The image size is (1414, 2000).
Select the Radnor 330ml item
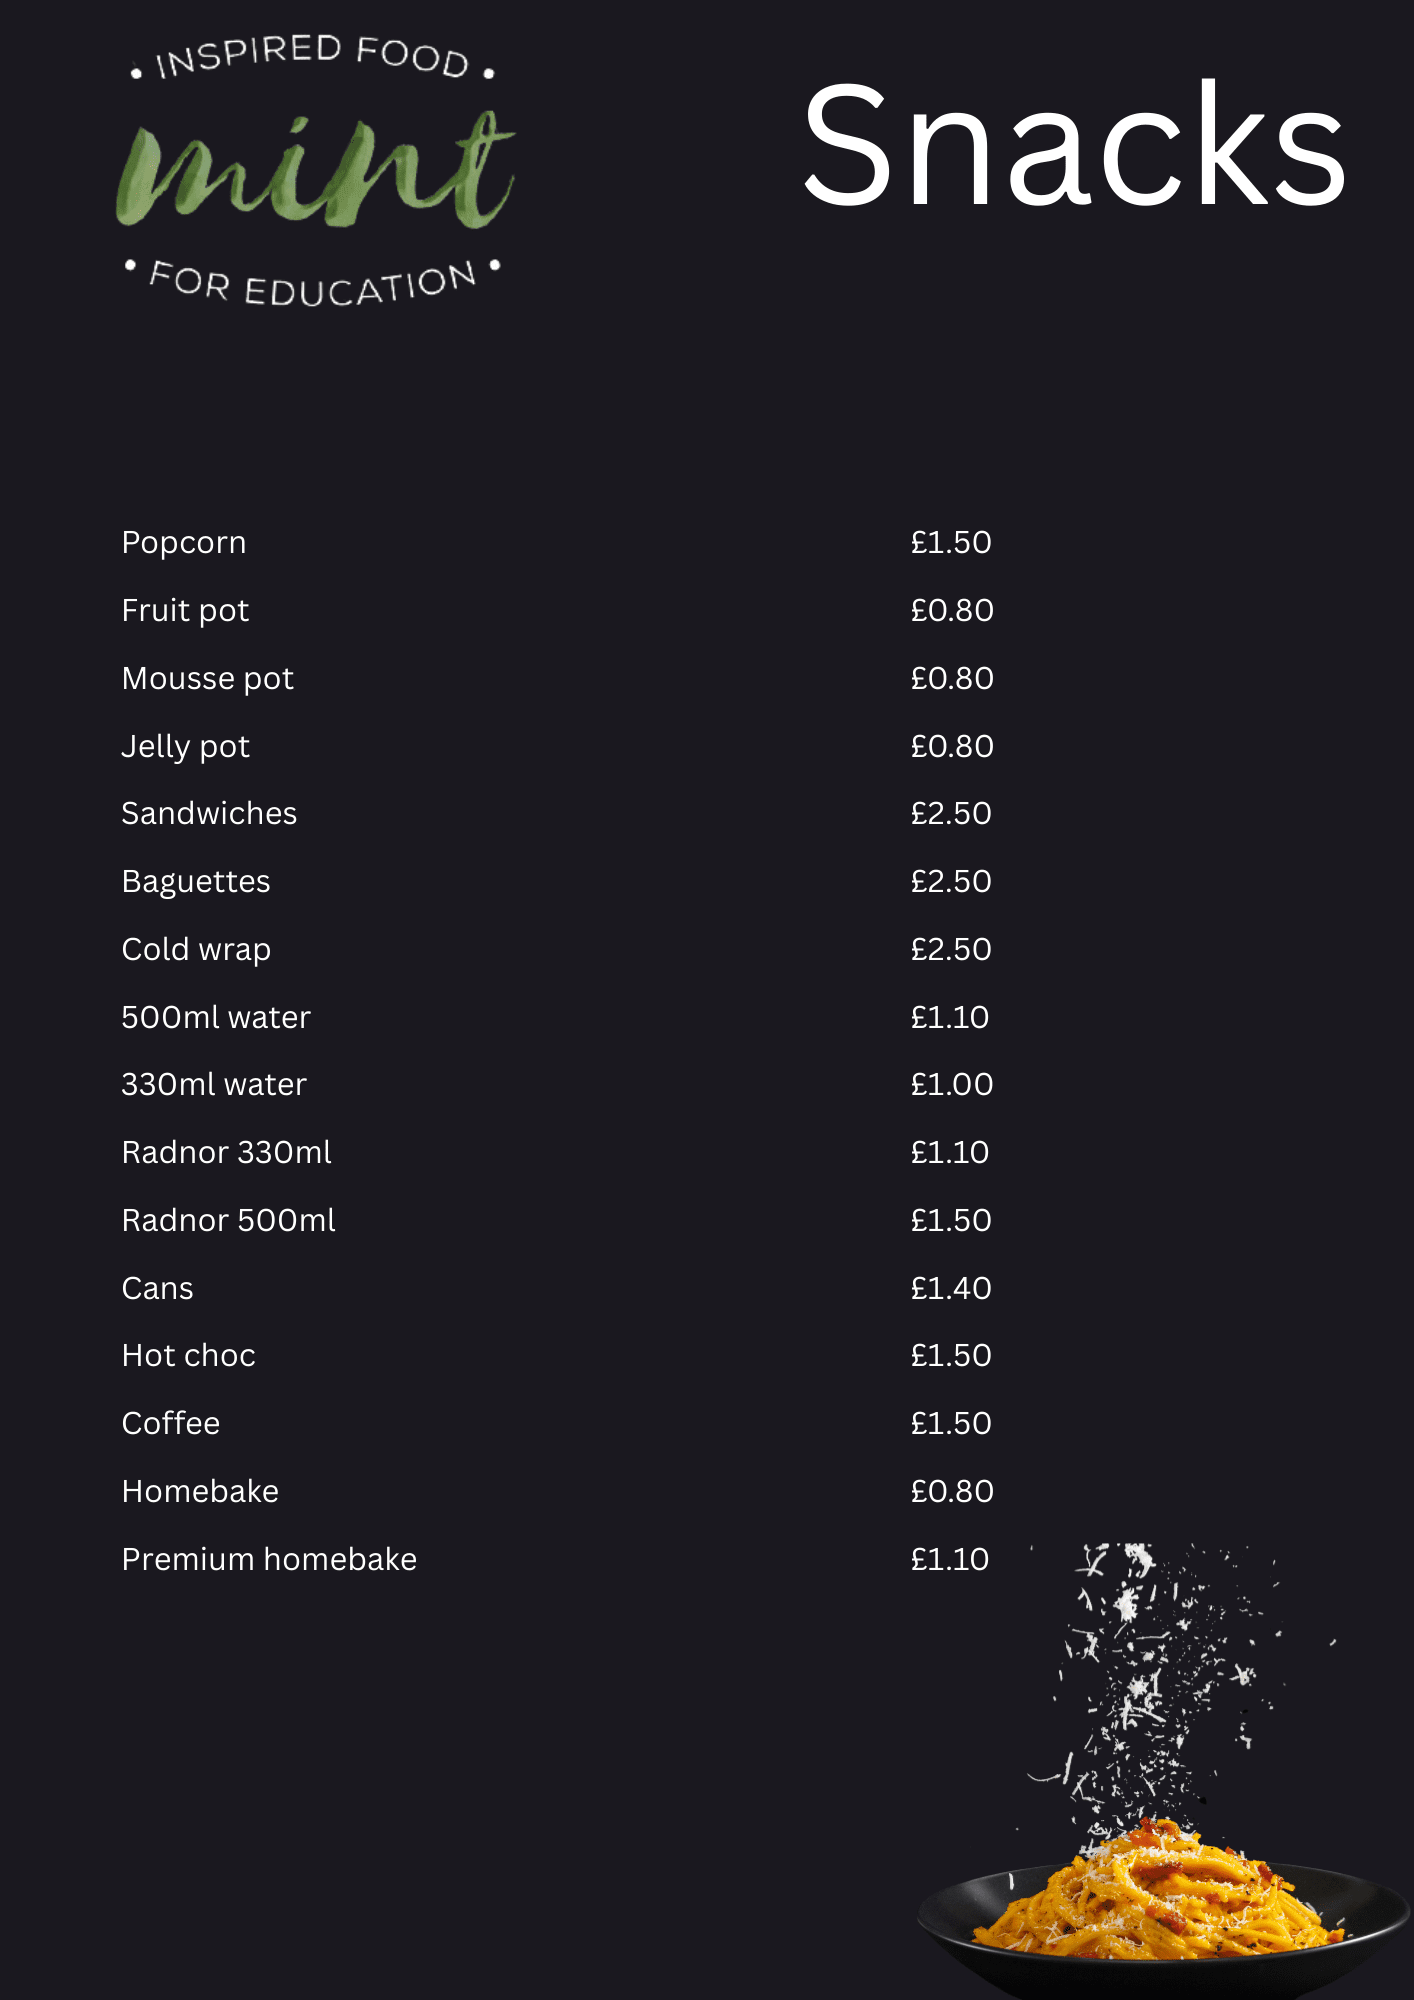point(226,1152)
